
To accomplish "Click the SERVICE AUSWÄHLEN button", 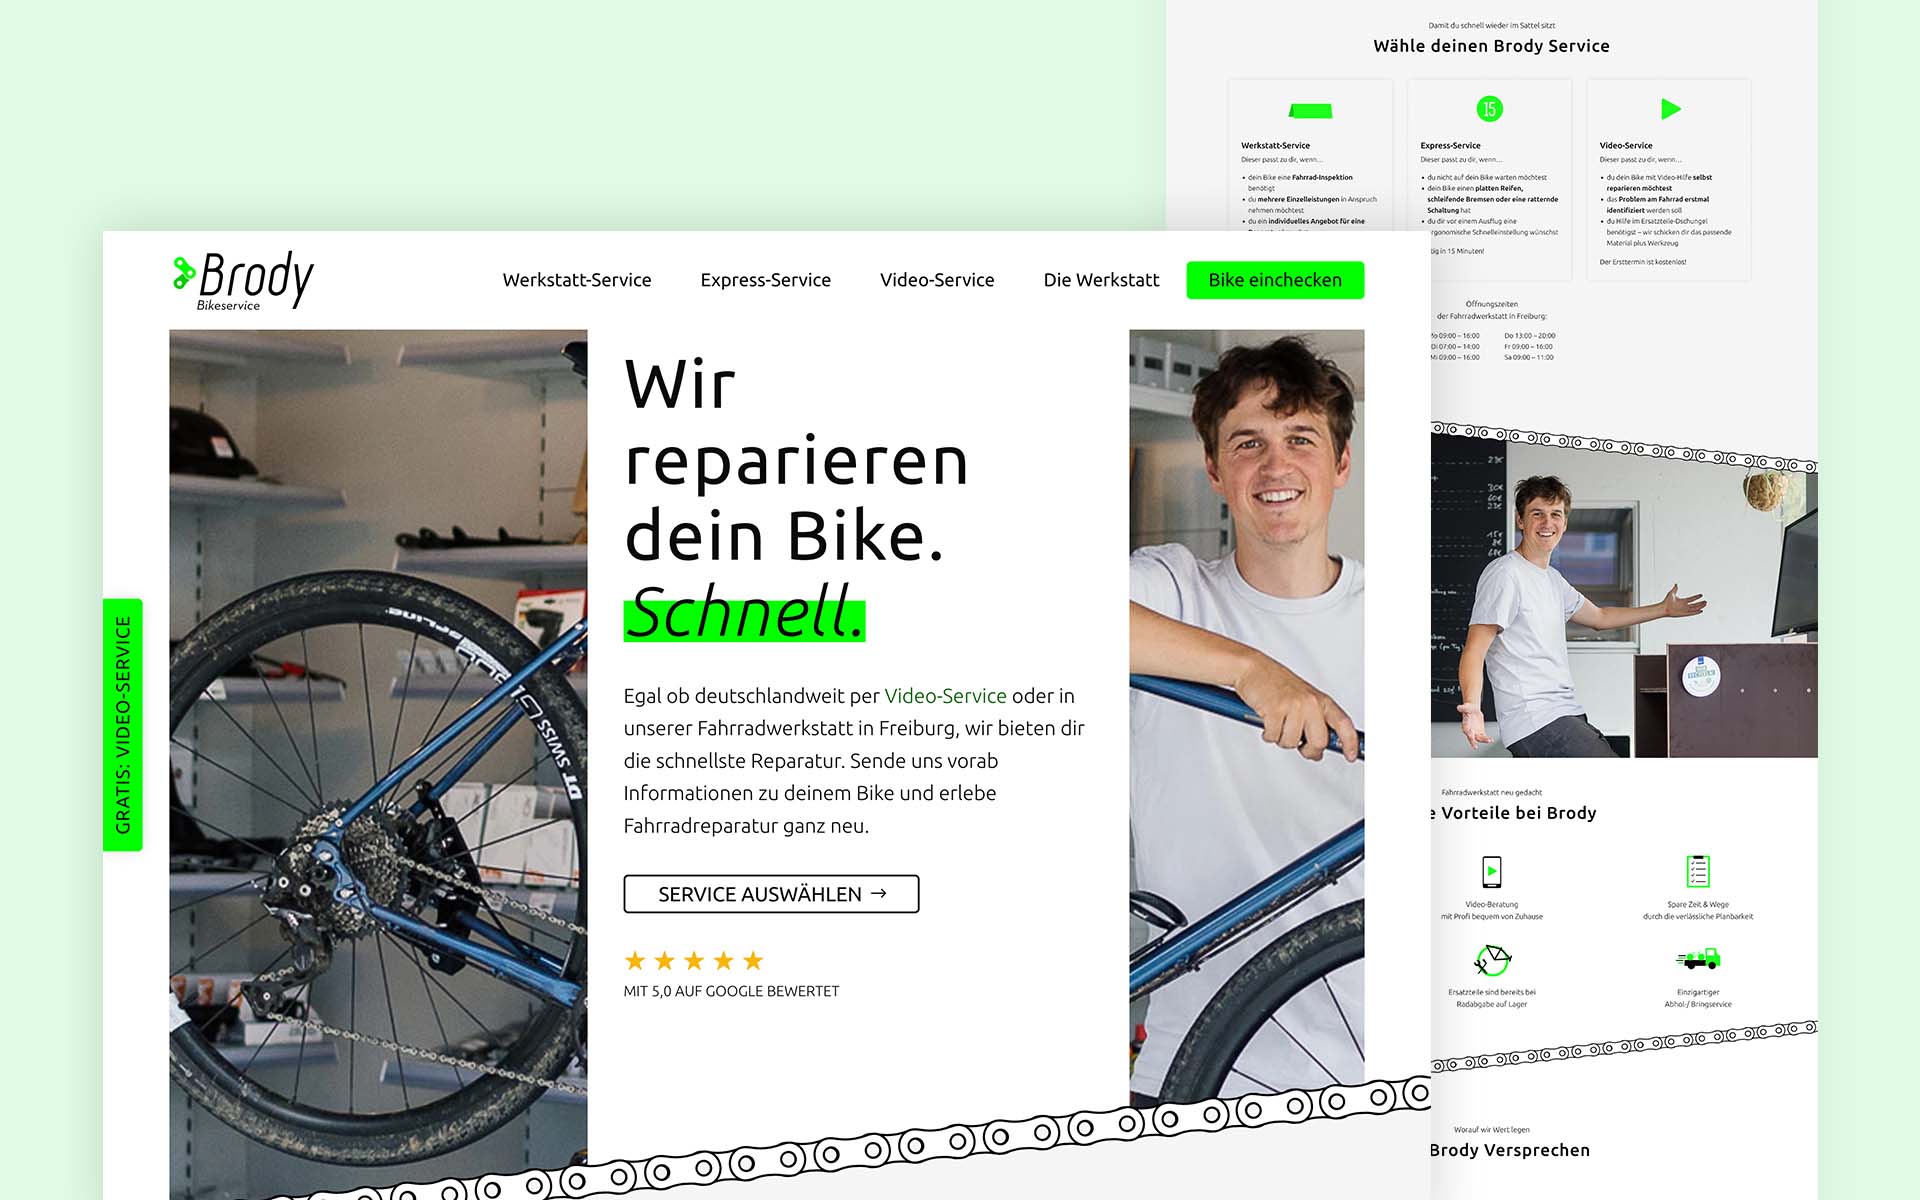I will [x=771, y=894].
